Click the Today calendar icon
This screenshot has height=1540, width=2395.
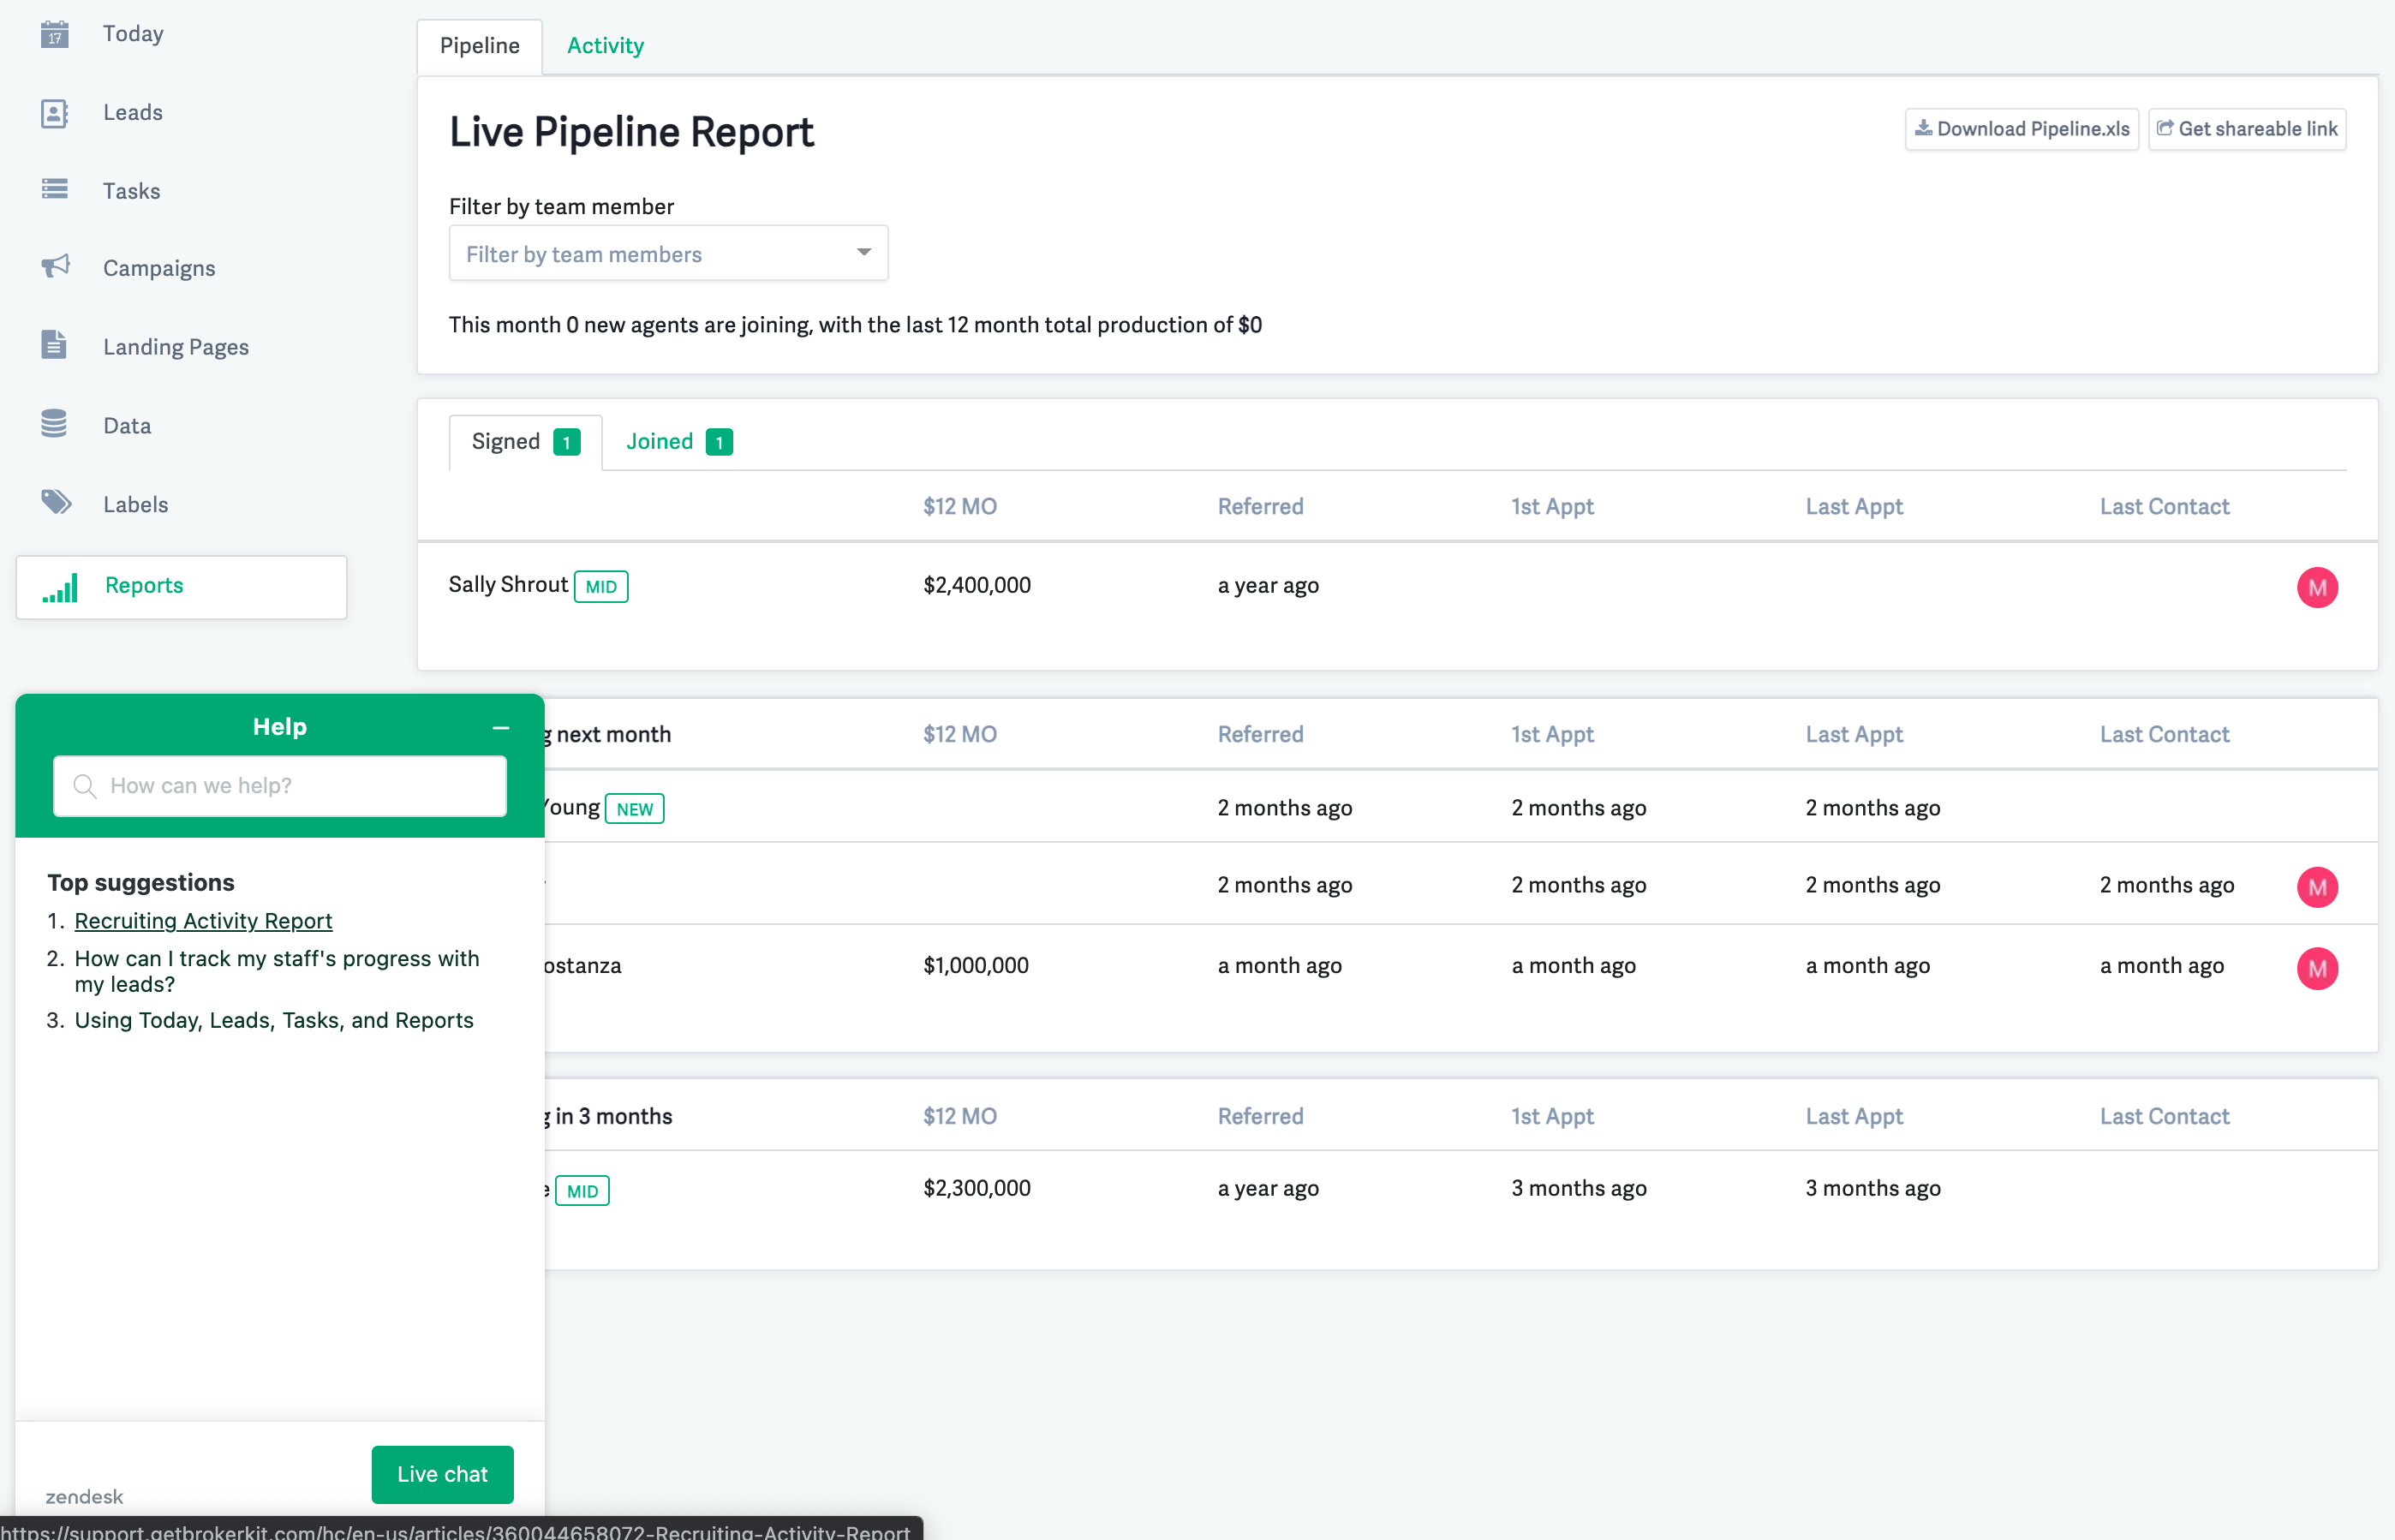54,34
